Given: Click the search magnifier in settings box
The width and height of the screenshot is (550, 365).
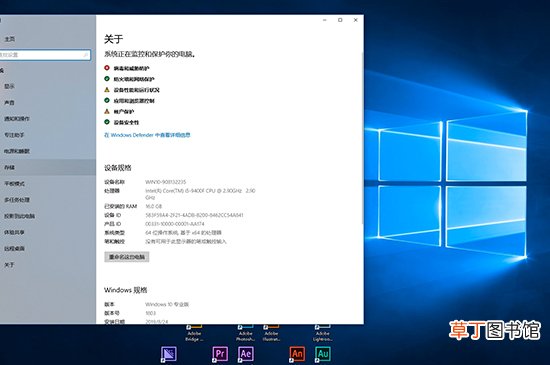Looking at the screenshot, I should pos(86,55).
